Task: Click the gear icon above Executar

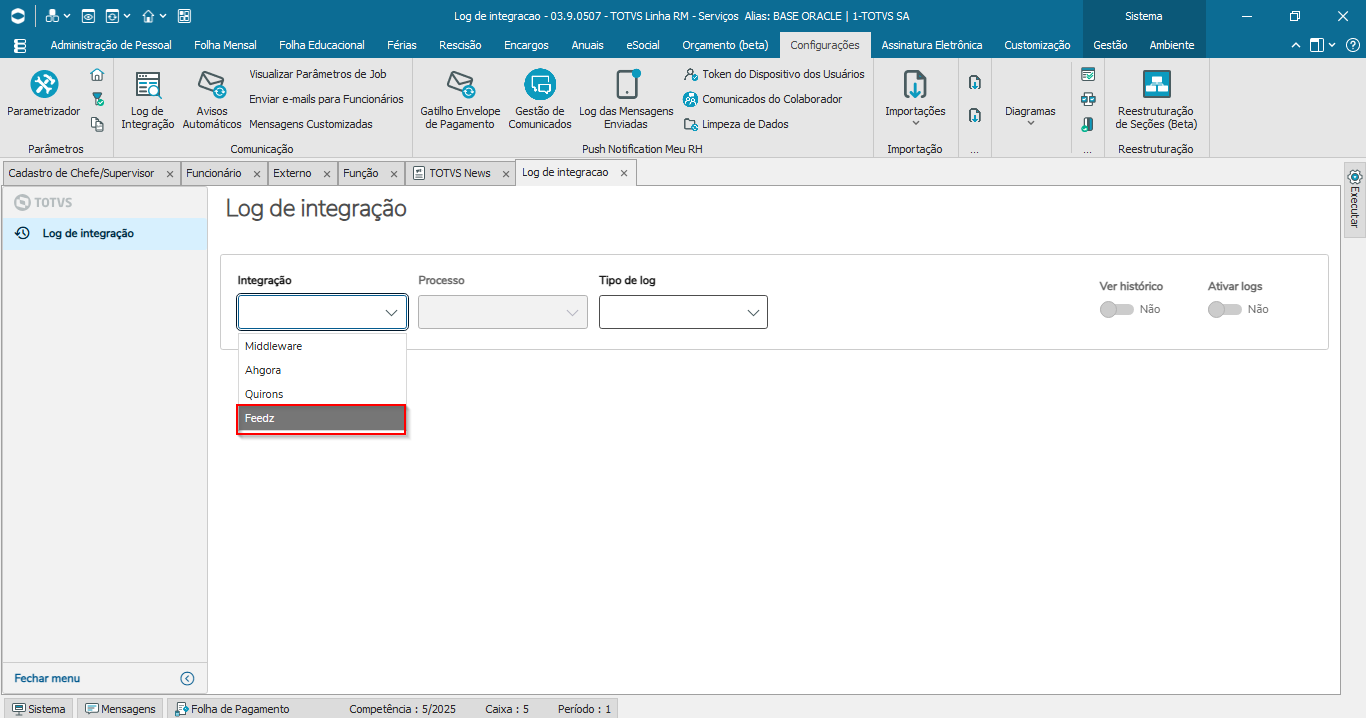Action: tap(1355, 176)
